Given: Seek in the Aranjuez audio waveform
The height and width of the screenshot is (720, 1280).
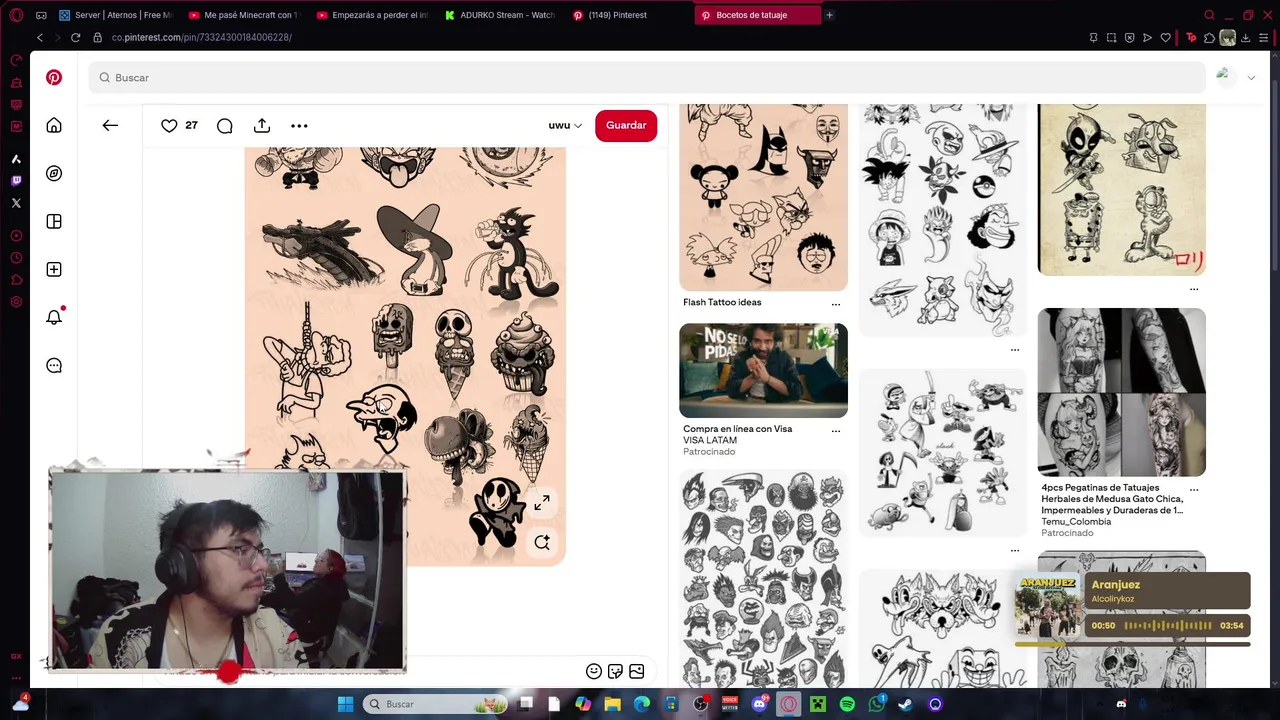Looking at the screenshot, I should [x=1167, y=626].
